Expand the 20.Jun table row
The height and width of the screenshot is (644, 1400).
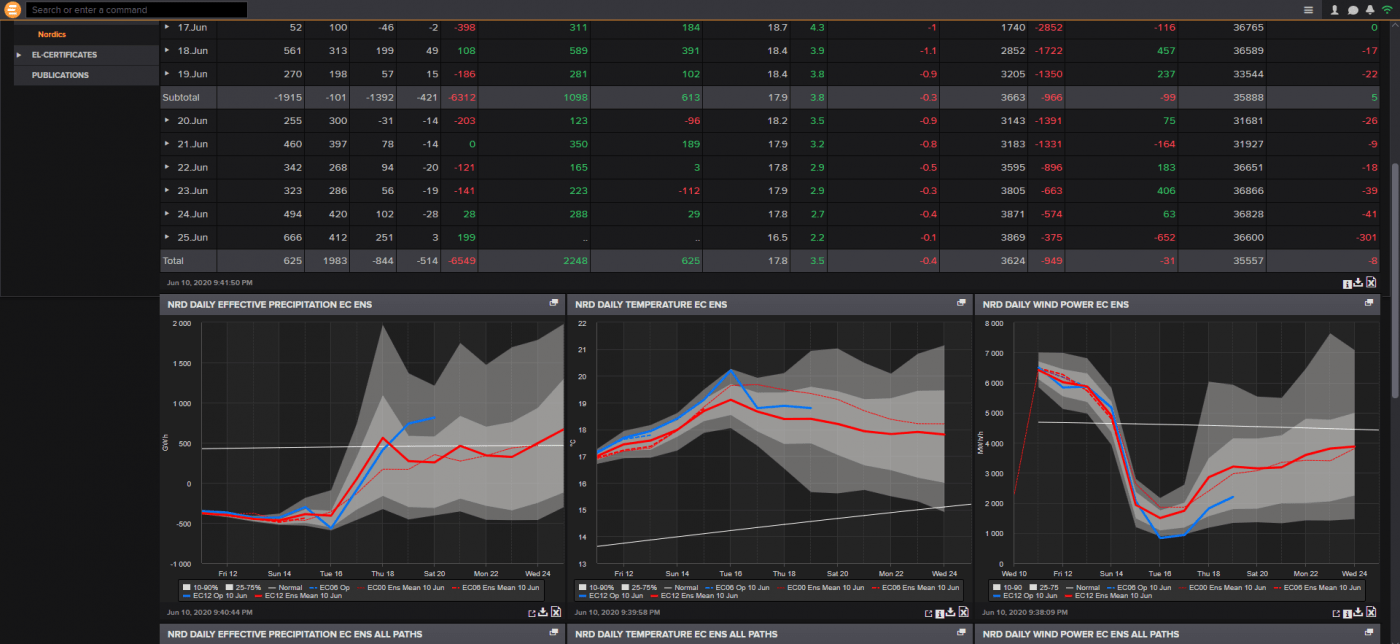point(168,120)
